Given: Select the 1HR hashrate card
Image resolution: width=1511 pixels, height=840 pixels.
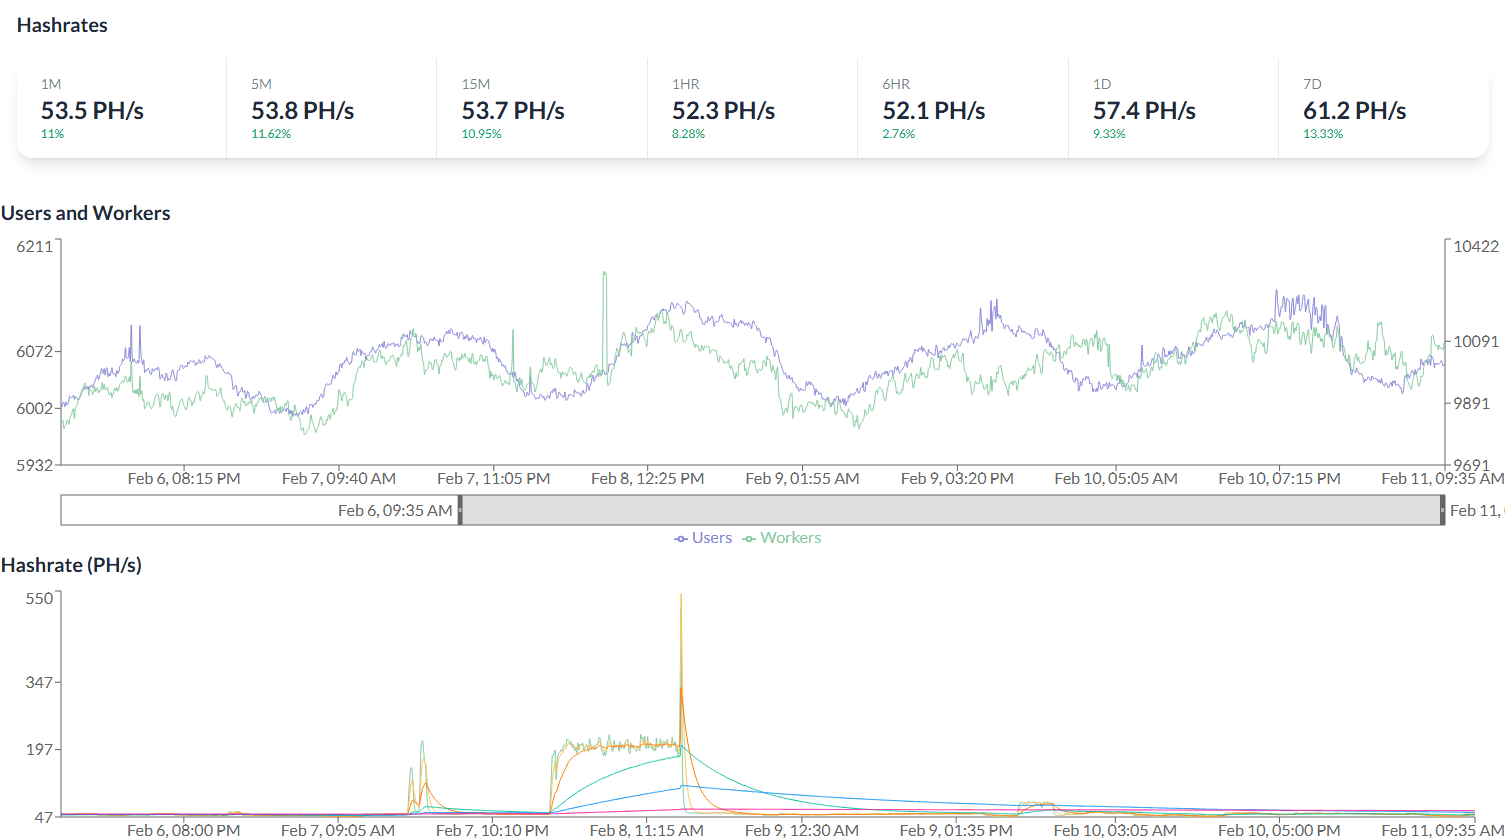Looking at the screenshot, I should pyautogui.click(x=752, y=108).
